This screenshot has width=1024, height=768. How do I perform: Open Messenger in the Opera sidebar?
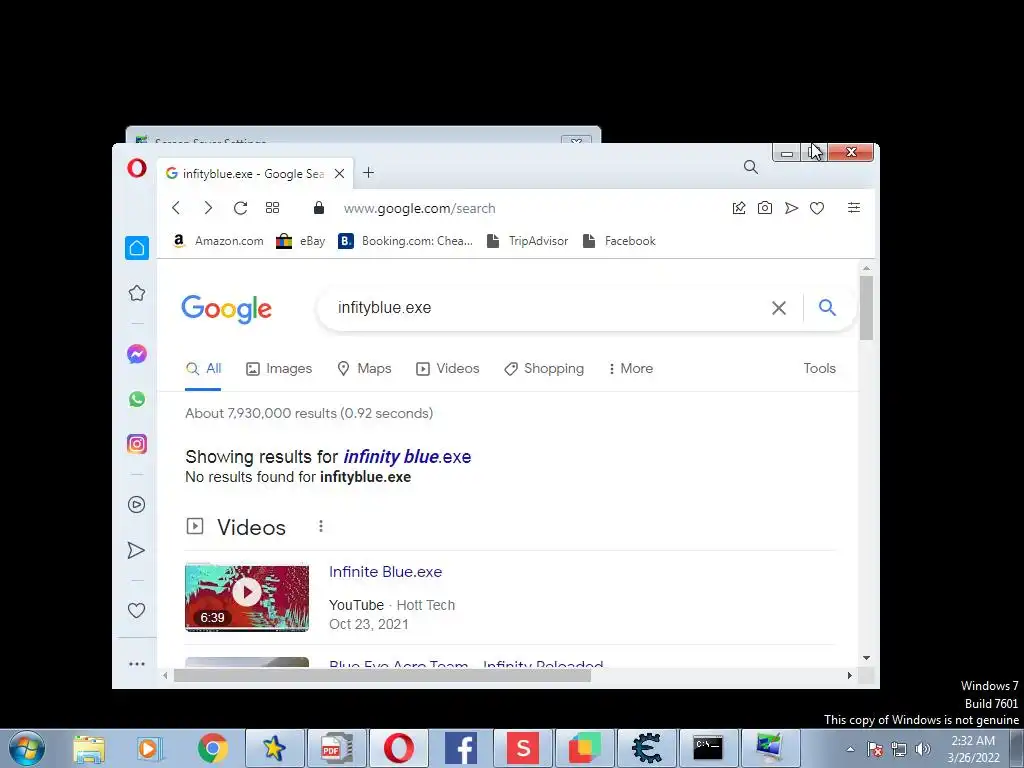click(136, 354)
